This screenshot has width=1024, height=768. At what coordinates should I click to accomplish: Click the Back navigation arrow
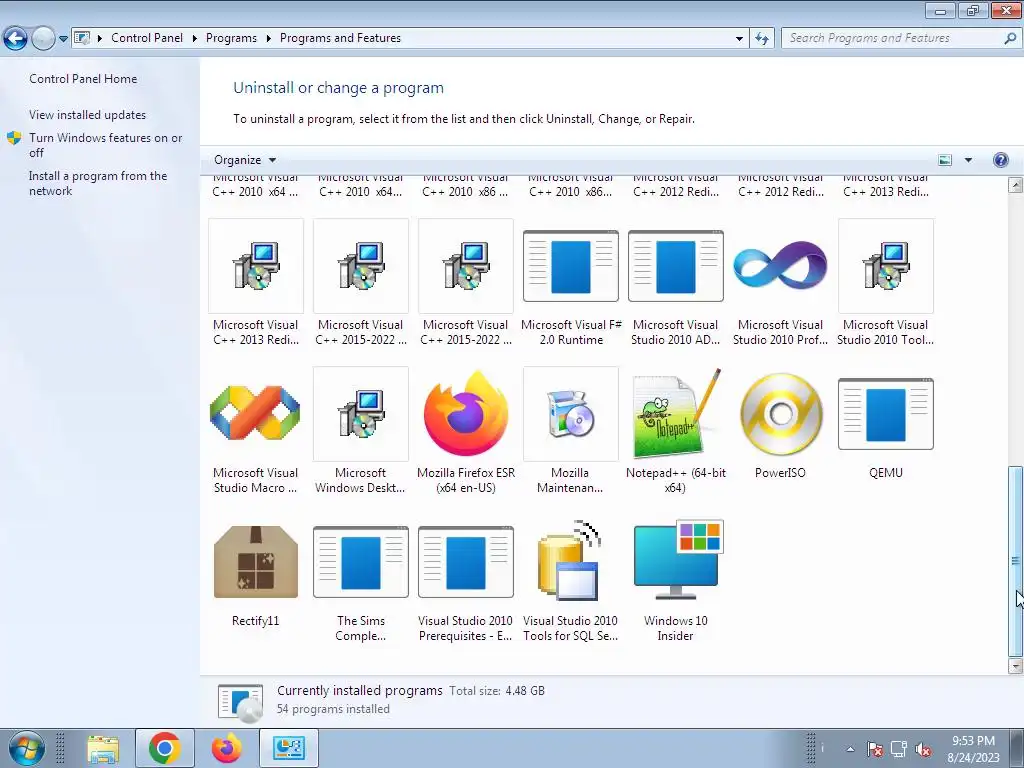point(16,39)
